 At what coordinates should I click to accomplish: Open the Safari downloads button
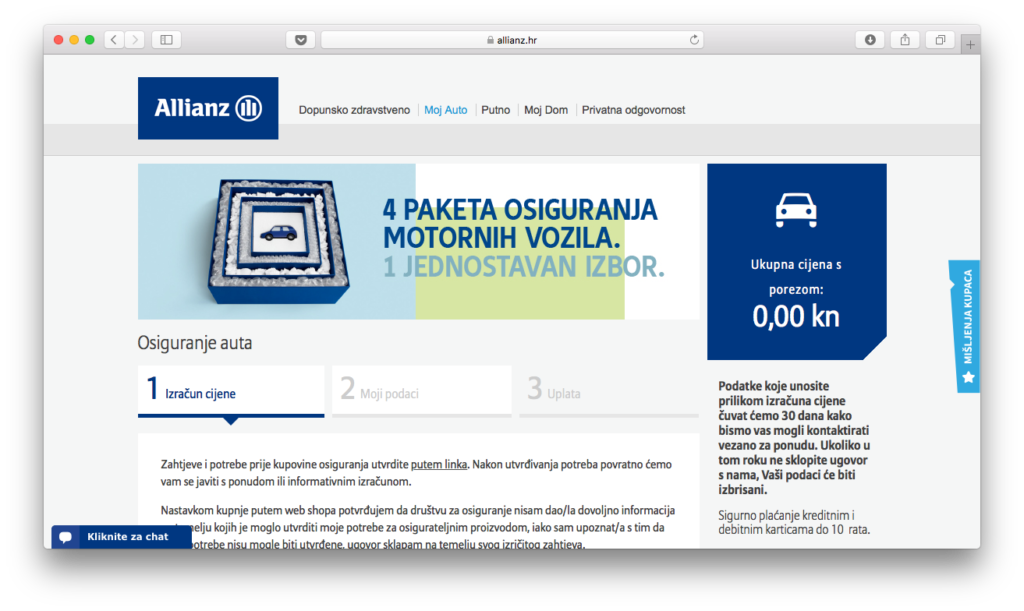click(x=870, y=40)
